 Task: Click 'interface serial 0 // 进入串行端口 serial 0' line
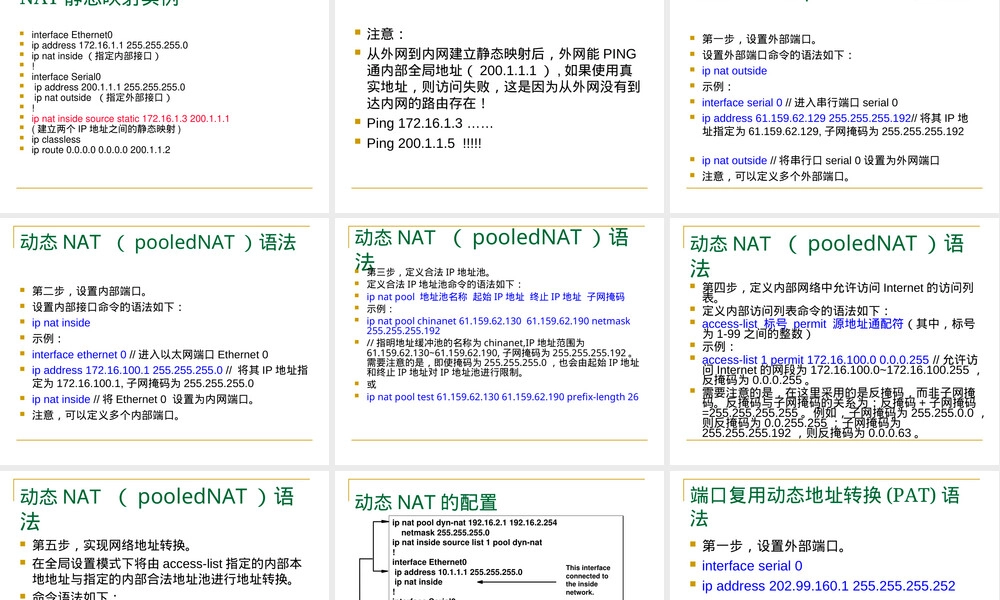[800, 103]
